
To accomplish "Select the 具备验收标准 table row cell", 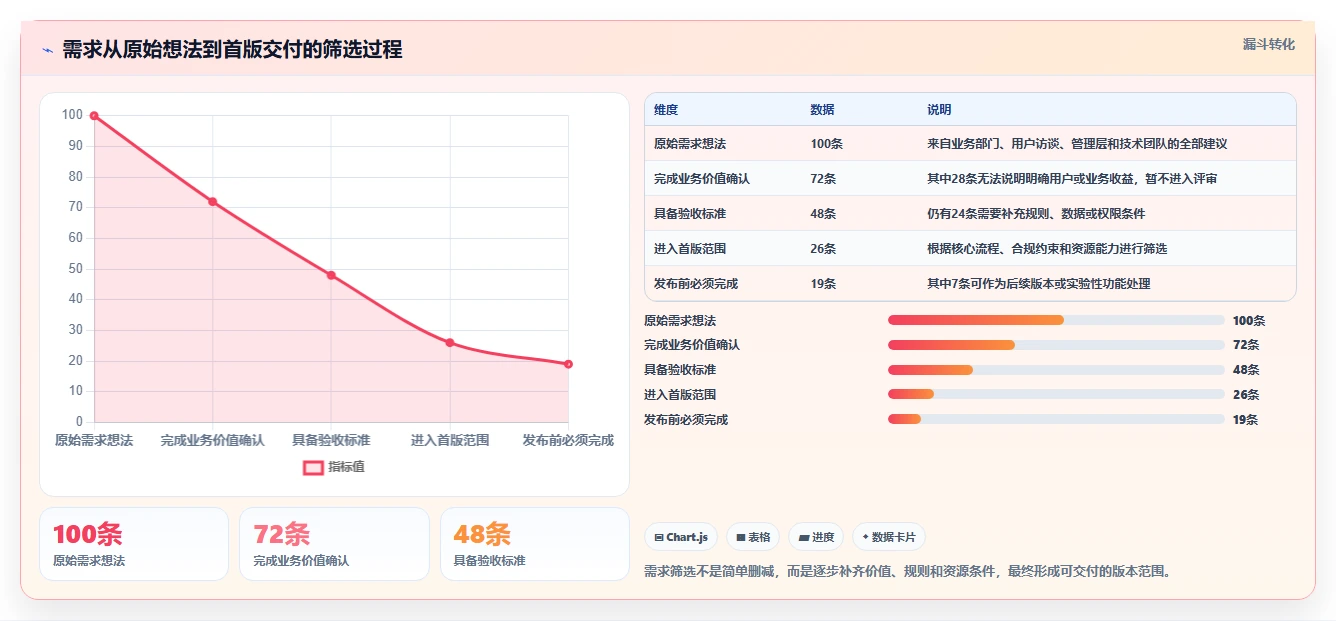I will pyautogui.click(x=690, y=214).
